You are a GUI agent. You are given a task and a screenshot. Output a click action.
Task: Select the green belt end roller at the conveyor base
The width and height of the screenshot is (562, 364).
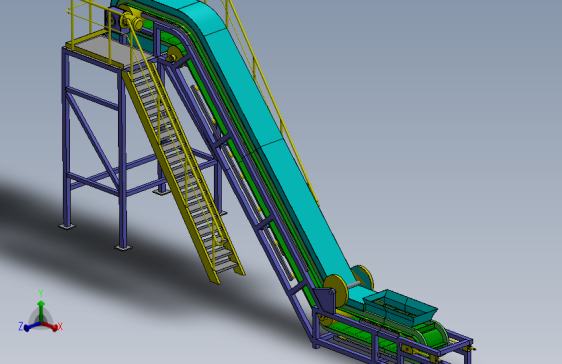[435, 336]
